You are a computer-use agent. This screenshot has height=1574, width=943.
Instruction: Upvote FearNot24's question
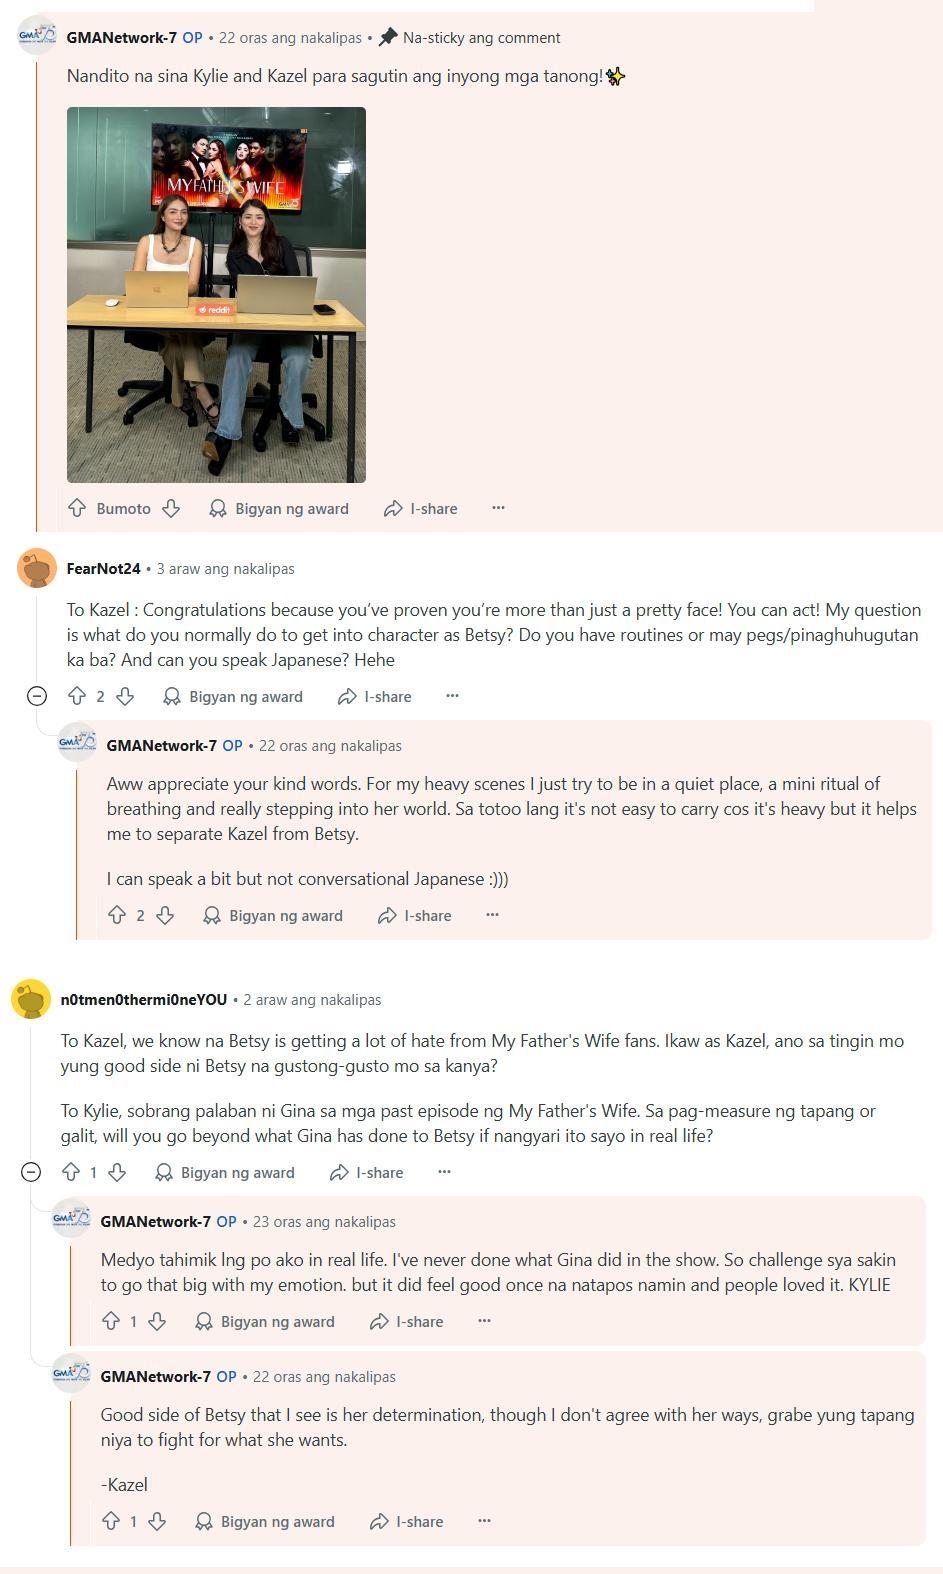point(77,696)
